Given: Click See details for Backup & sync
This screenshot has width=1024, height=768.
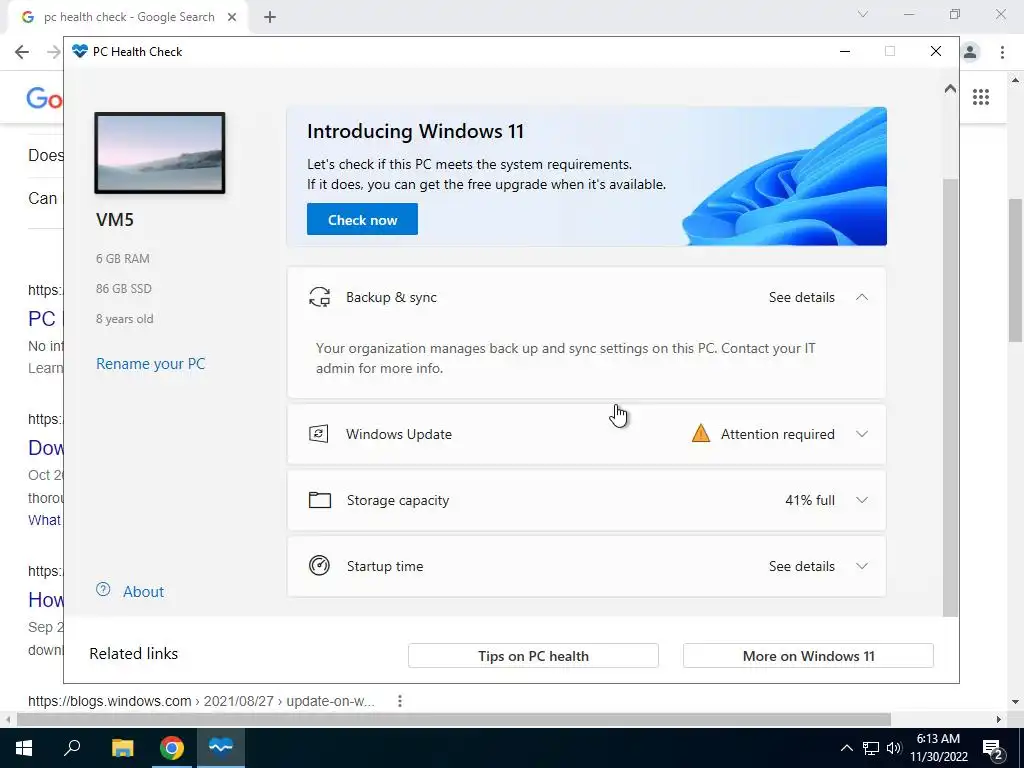Looking at the screenshot, I should click(801, 297).
